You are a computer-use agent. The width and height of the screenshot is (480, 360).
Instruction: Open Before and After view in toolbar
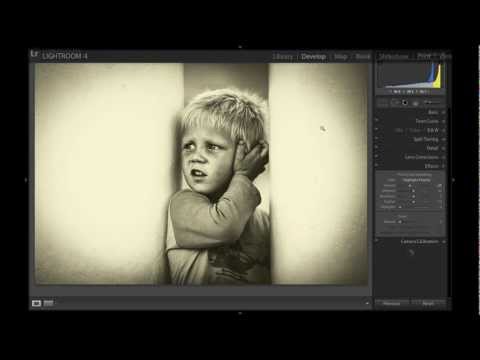[48, 303]
